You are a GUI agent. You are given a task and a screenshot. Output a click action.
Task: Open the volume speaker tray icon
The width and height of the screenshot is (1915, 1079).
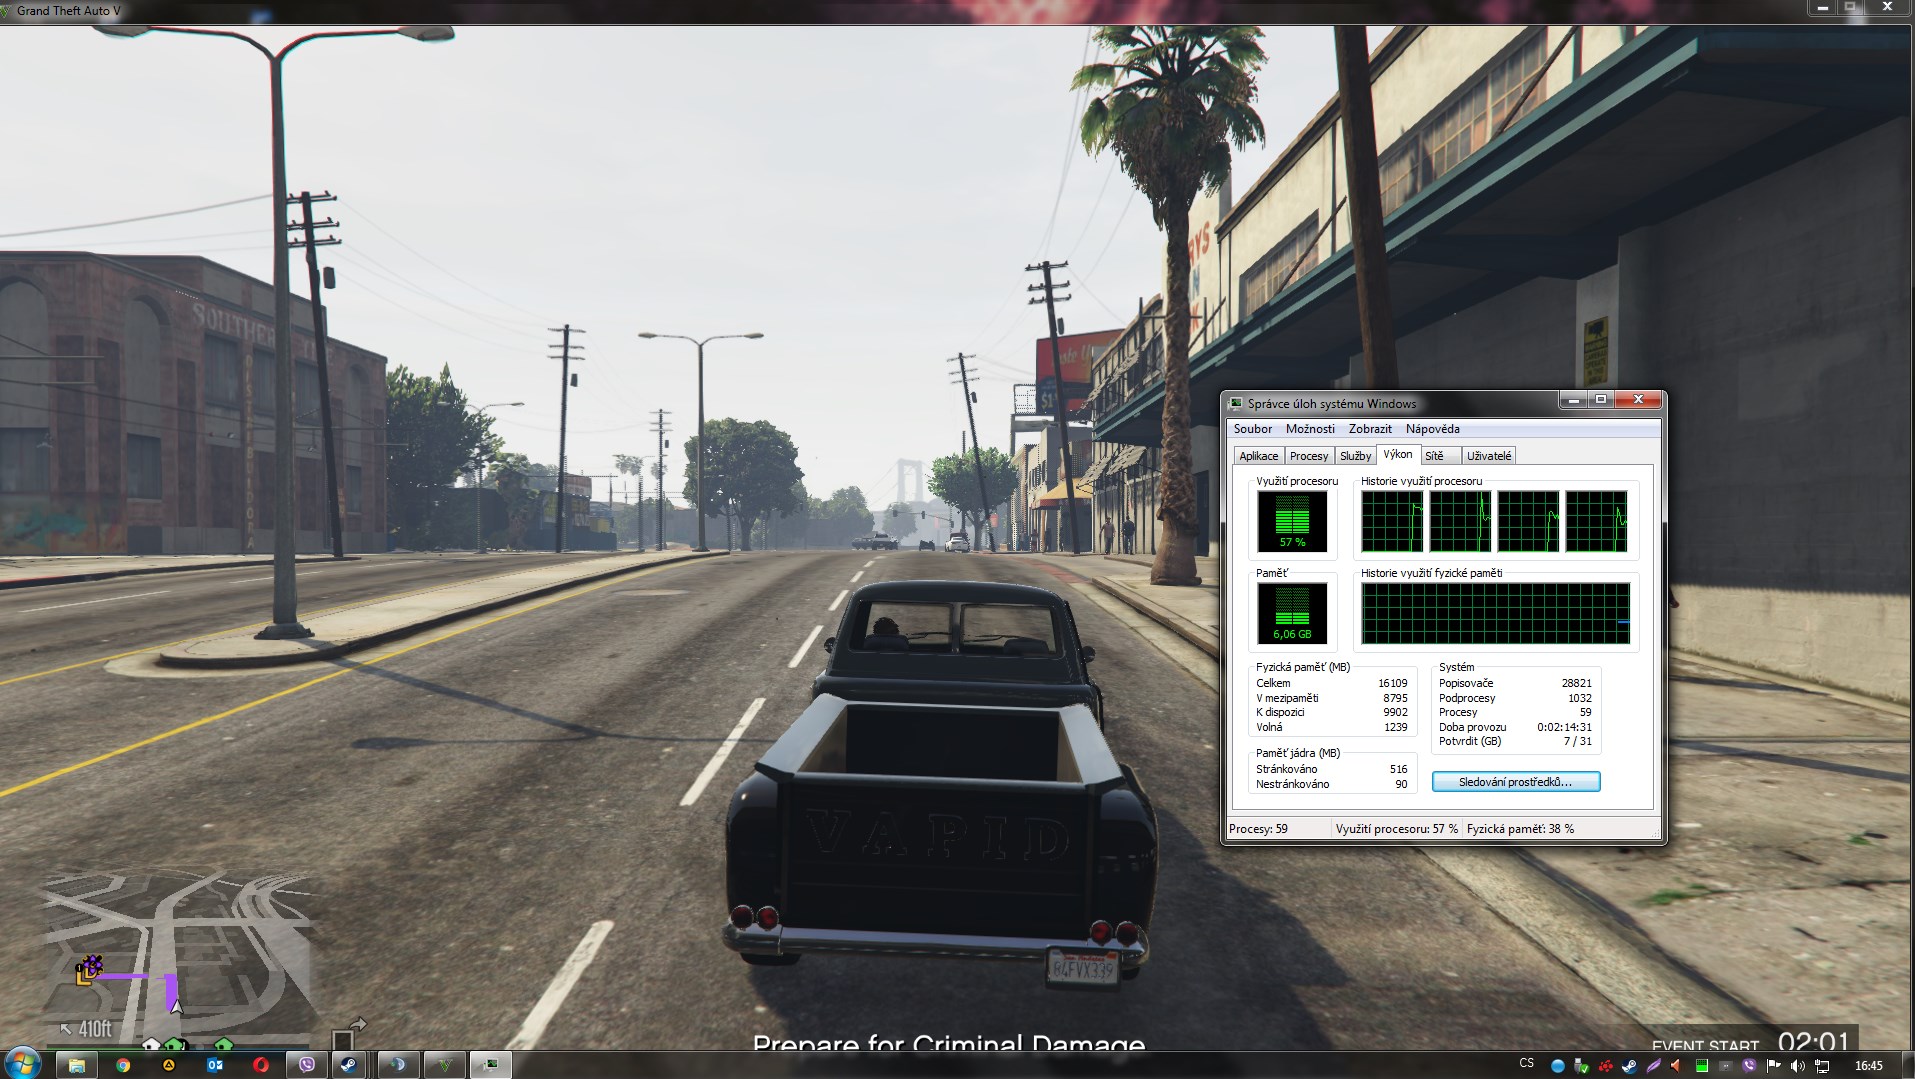1797,1066
